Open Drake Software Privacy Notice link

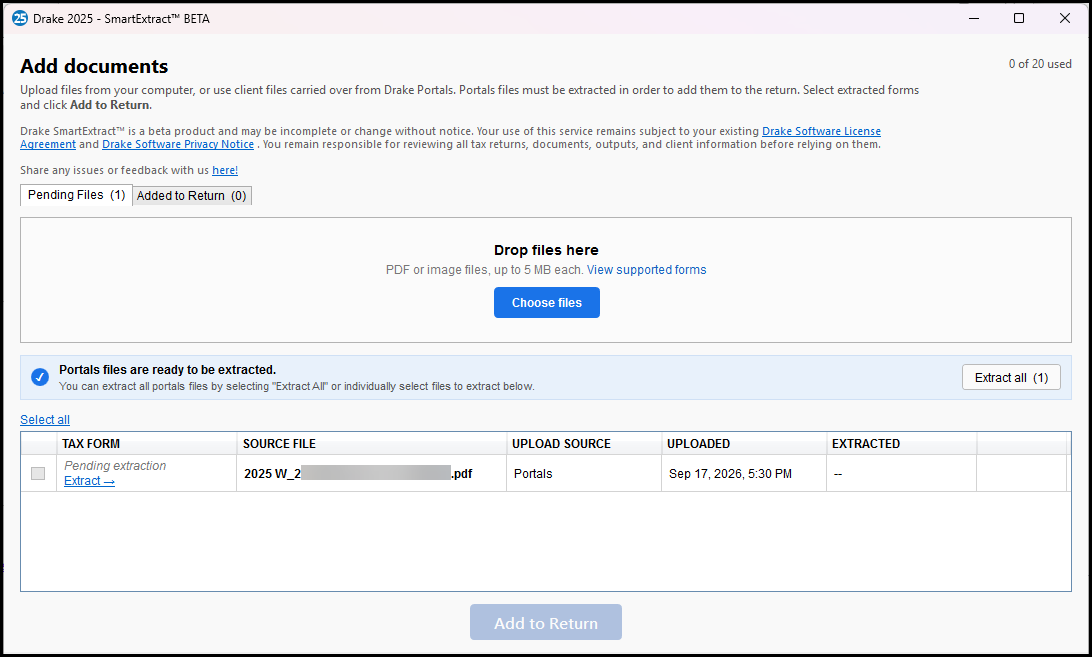[178, 144]
